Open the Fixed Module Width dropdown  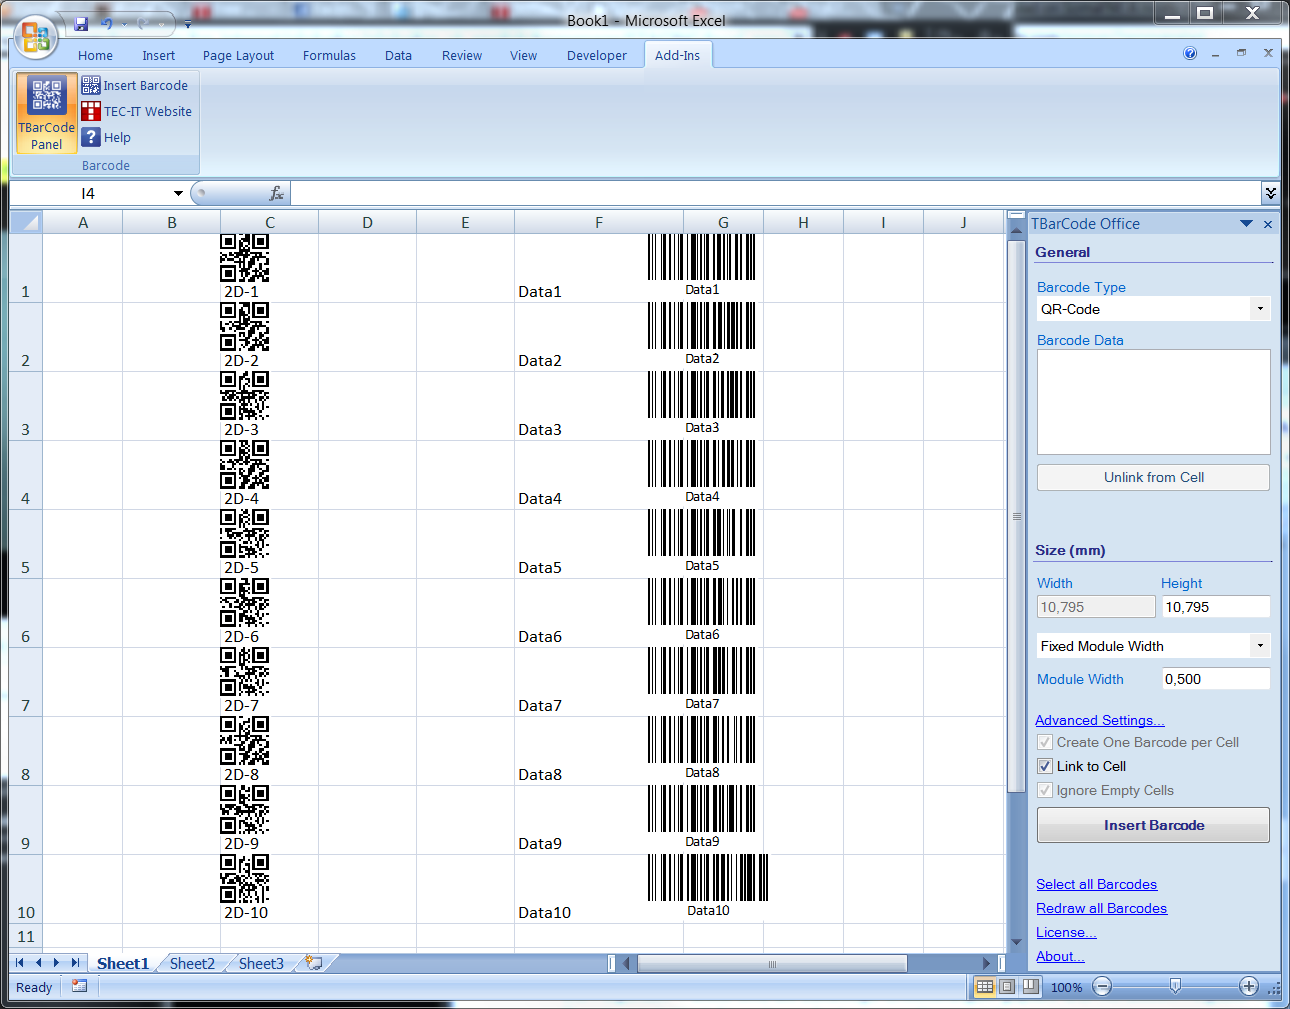pos(1260,646)
